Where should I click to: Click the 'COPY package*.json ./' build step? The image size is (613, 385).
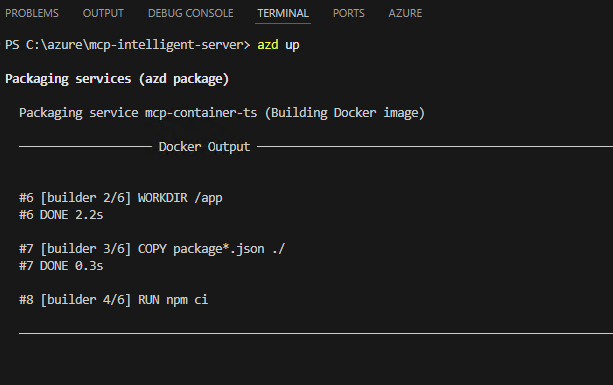click(212, 249)
